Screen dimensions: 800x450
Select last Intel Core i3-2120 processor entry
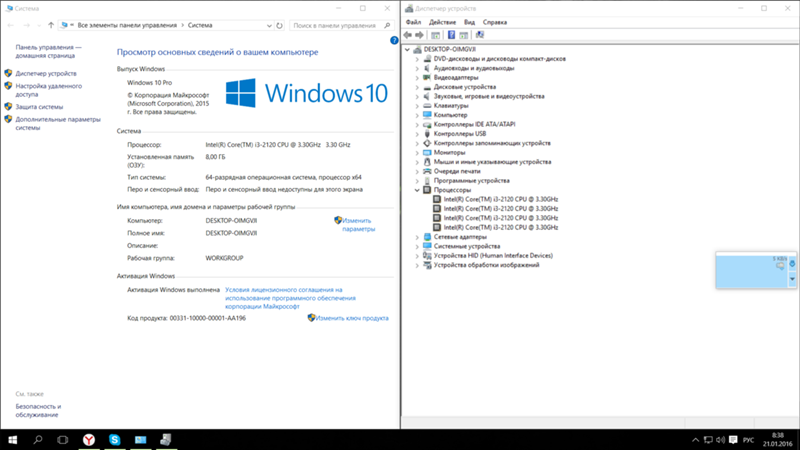[x=501, y=228]
